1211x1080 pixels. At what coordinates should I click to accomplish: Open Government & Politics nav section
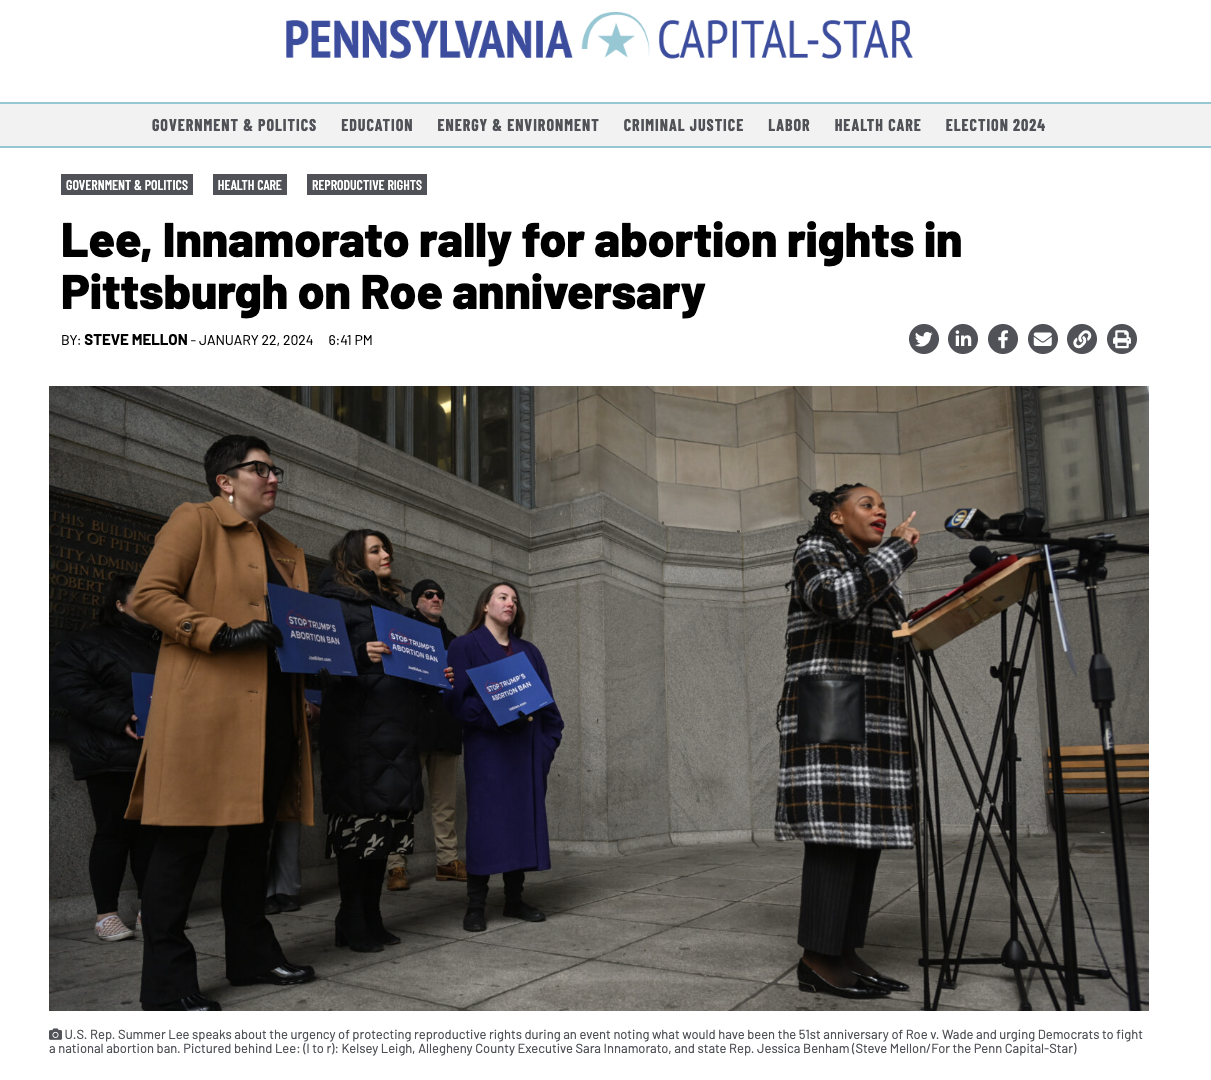(x=234, y=125)
